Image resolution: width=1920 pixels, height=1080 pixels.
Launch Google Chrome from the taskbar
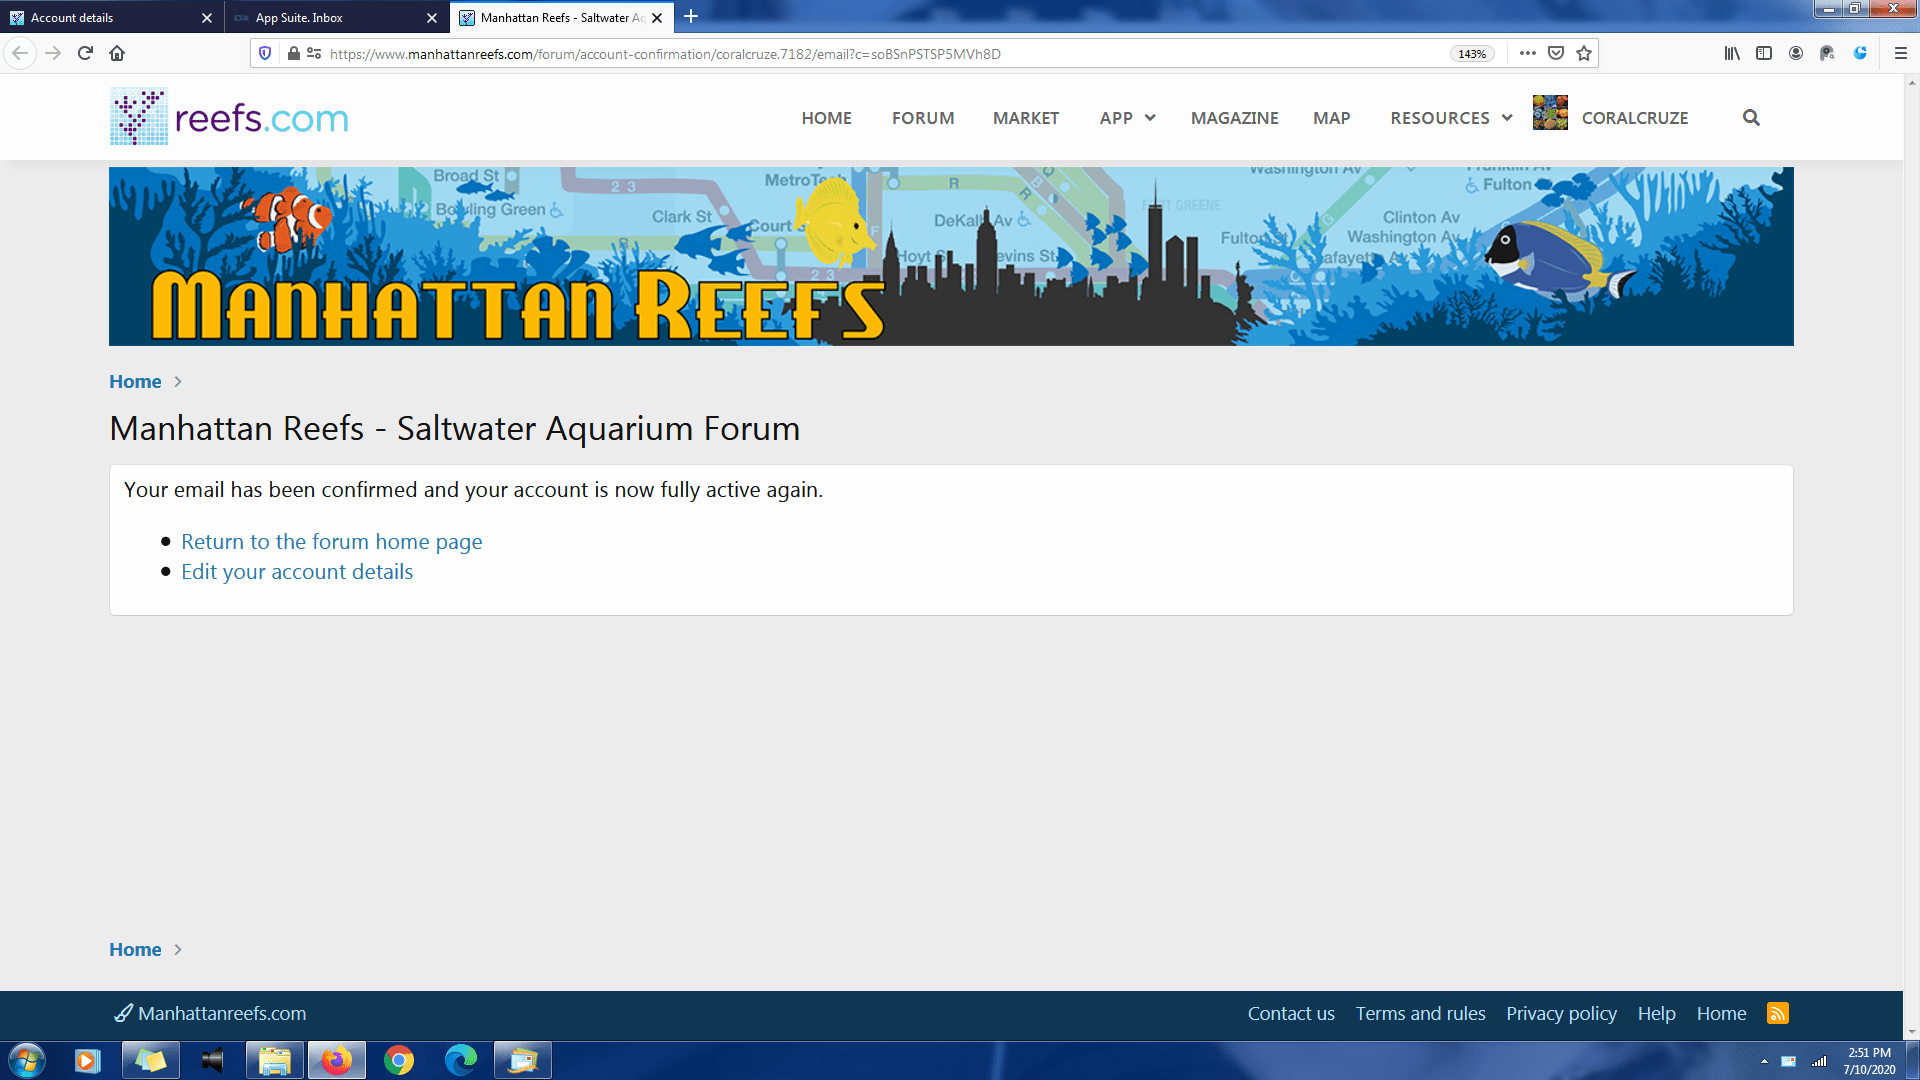[x=399, y=1060]
